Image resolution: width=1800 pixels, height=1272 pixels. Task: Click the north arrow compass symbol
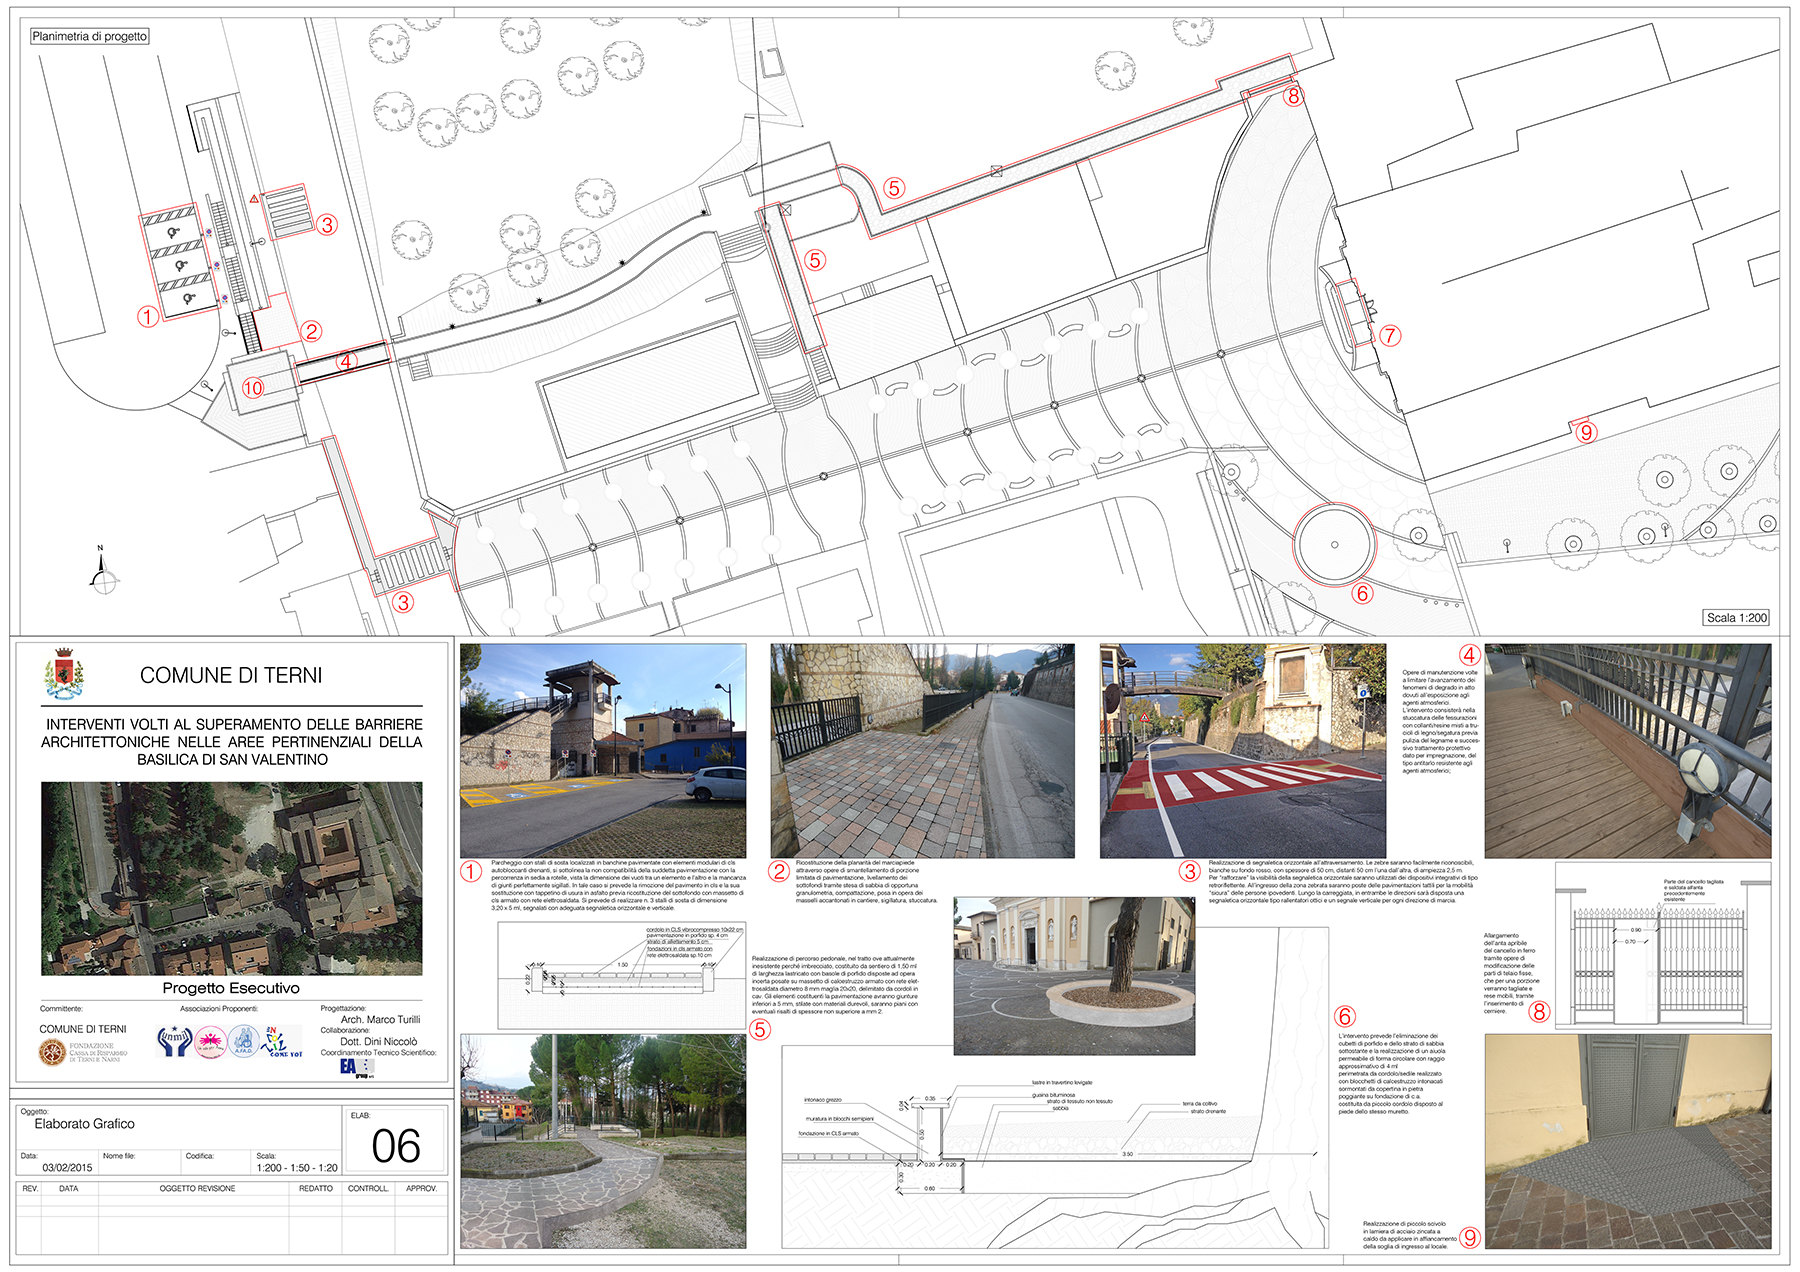point(103,573)
